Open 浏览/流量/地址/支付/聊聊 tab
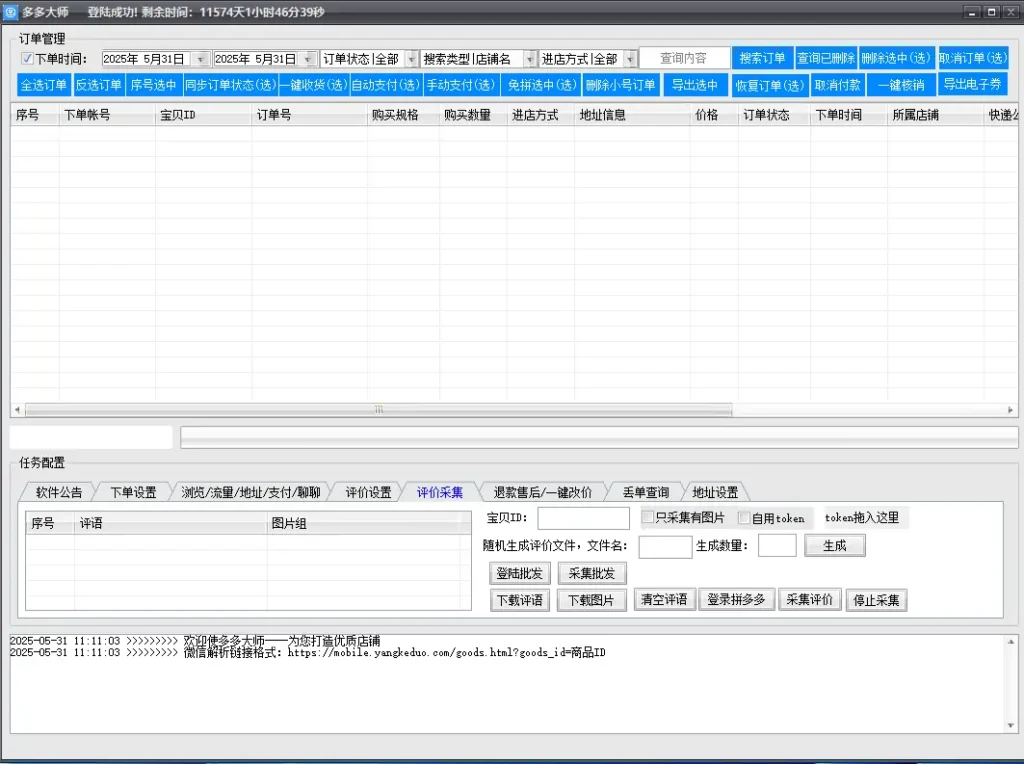The height and width of the screenshot is (764, 1024). pyautogui.click(x=251, y=492)
